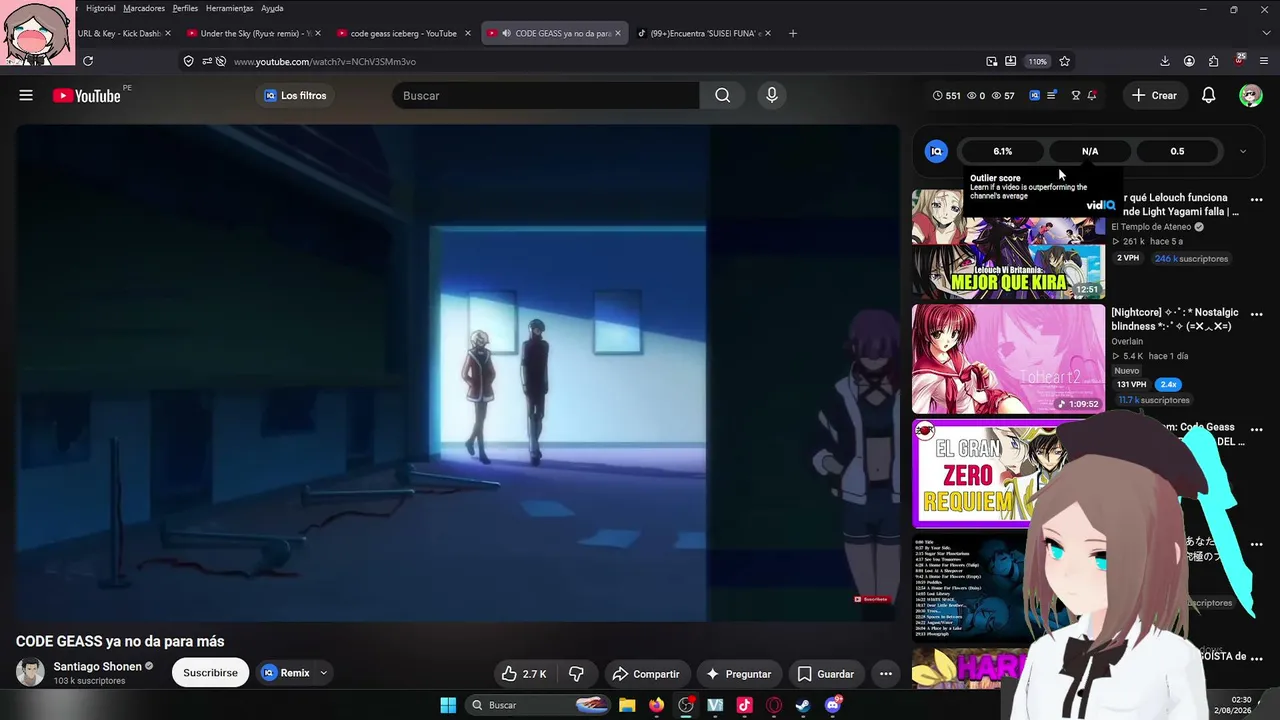Dislike the video with thumbs down
1280x720 pixels.
pos(576,673)
